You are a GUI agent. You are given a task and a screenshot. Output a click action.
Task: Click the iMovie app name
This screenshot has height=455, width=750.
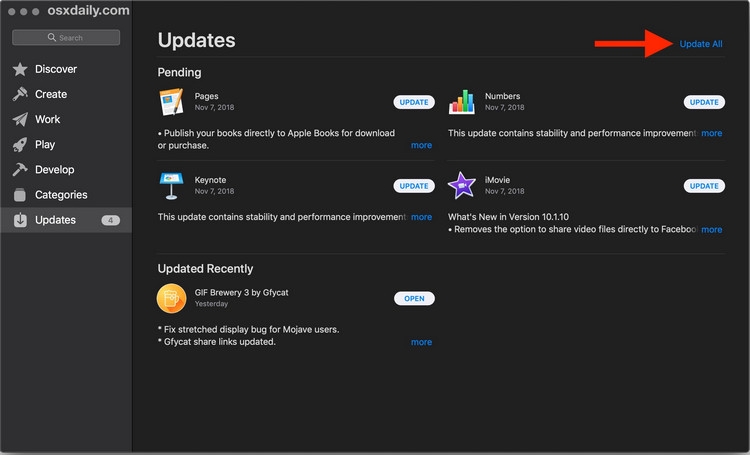click(x=497, y=180)
